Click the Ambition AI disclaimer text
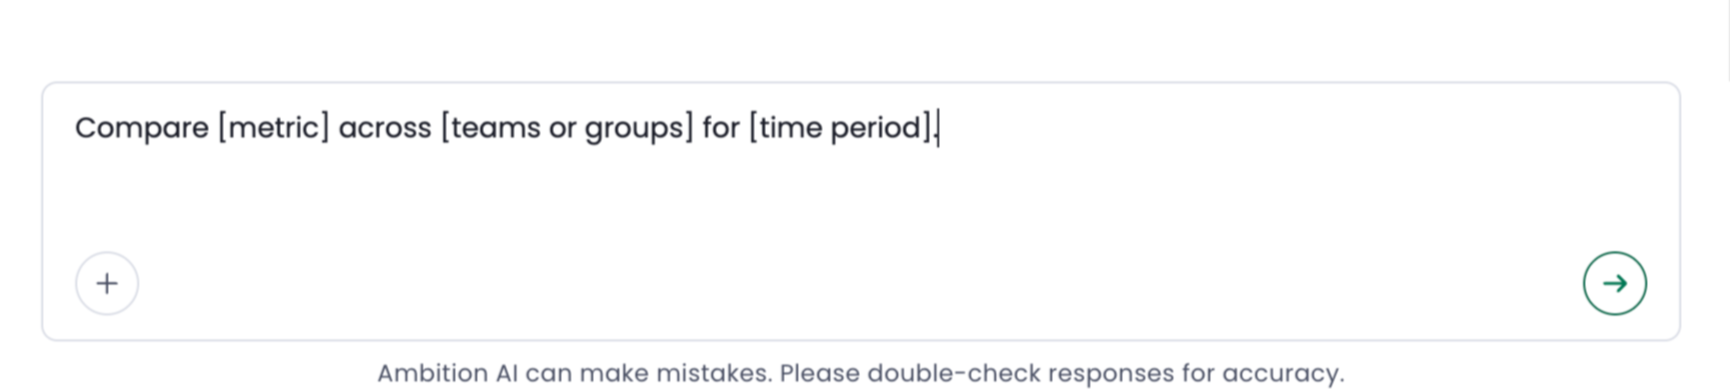The height and width of the screenshot is (389, 1730). coord(860,373)
